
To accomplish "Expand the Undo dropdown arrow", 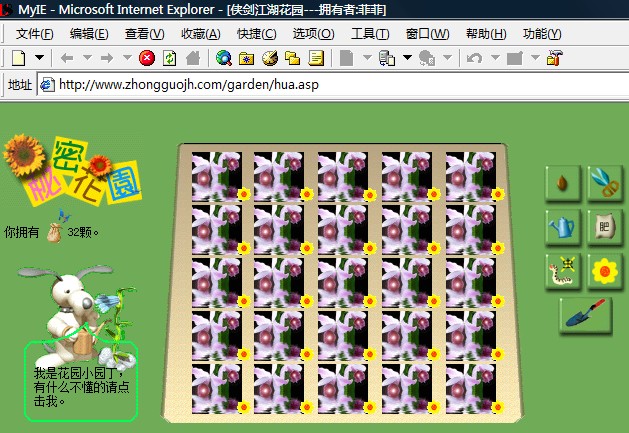I will tap(495, 57).
